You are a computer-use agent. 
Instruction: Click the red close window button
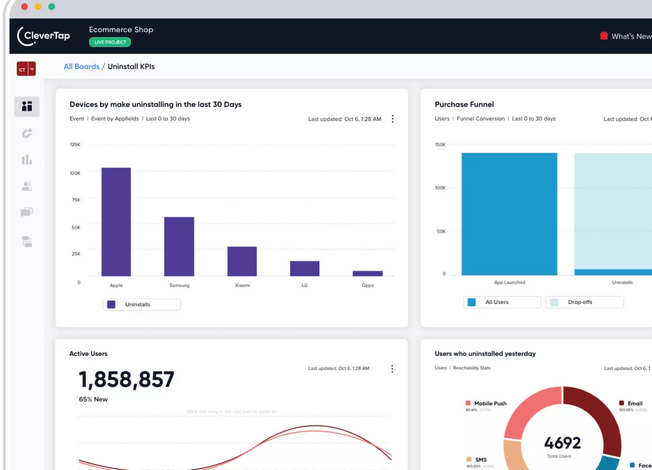(x=25, y=7)
